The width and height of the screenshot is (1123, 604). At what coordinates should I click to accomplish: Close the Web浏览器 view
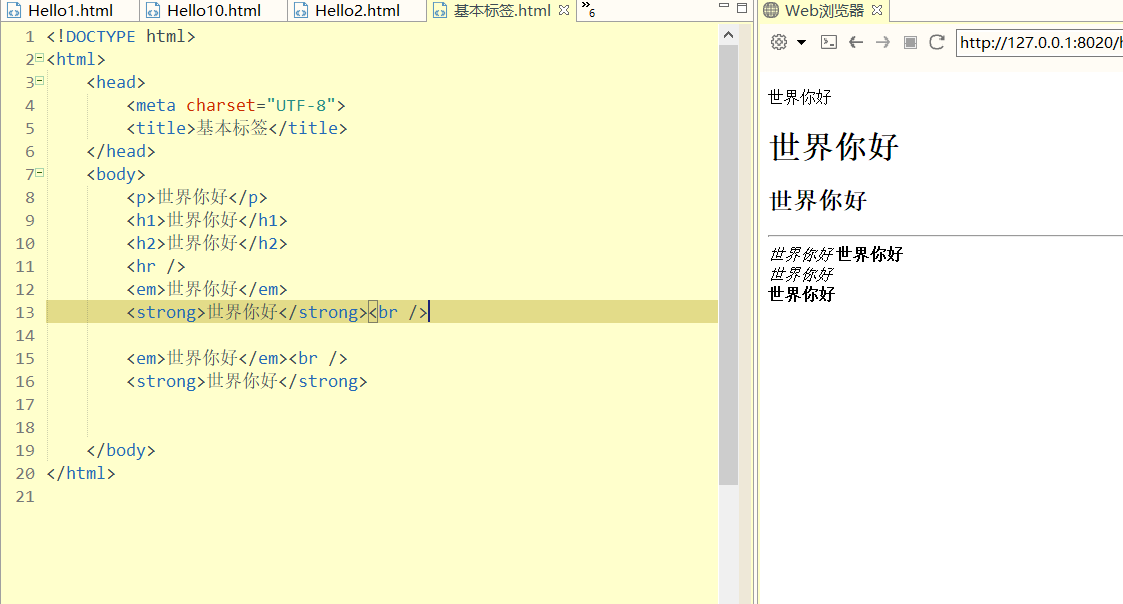click(877, 10)
